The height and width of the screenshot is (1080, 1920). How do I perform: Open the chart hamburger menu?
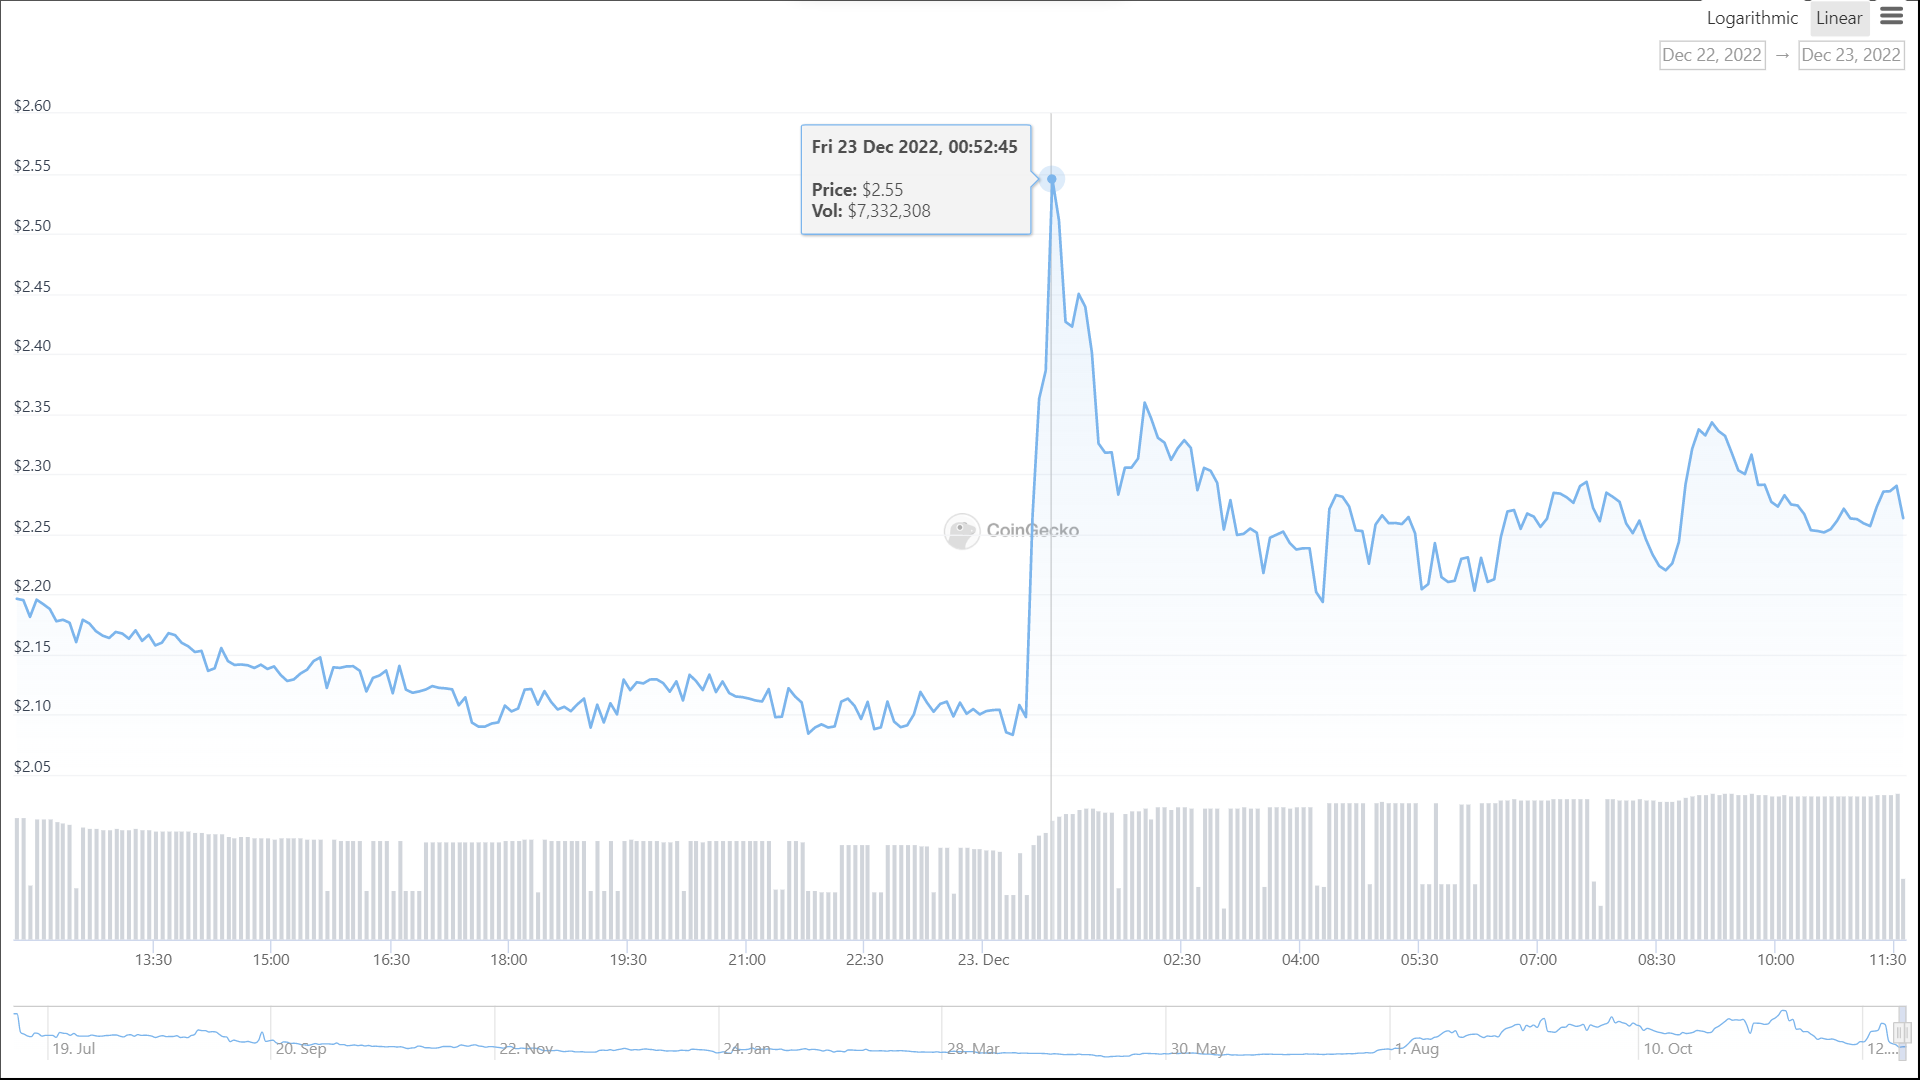tap(1891, 16)
